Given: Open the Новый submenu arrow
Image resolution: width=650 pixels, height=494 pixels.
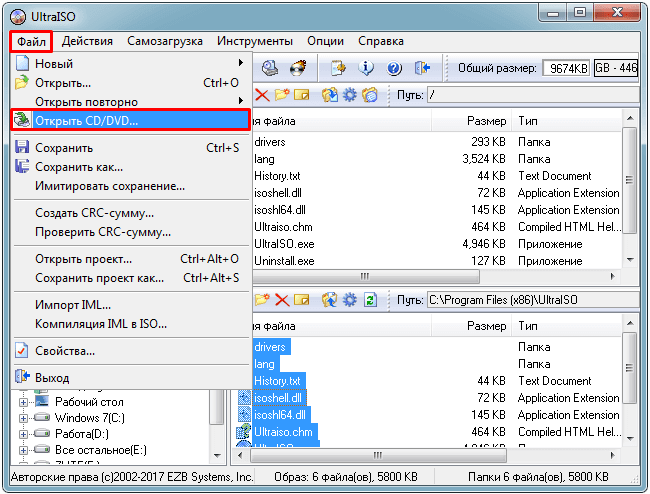Looking at the screenshot, I should 241,63.
